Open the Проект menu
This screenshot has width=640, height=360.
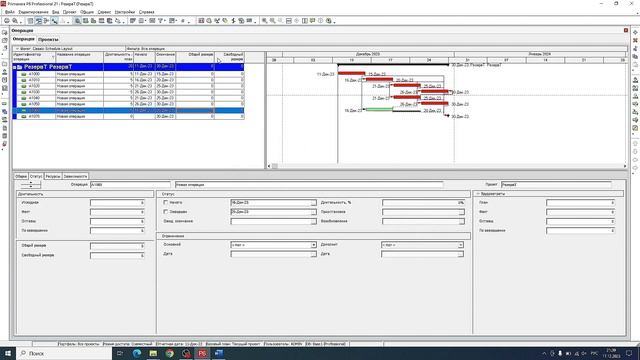pyautogui.click(x=69, y=12)
